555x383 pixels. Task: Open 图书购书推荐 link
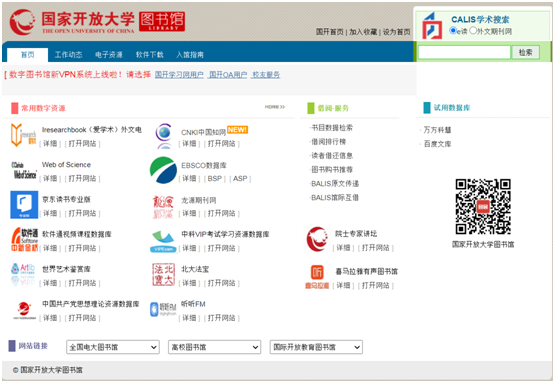tap(332, 170)
